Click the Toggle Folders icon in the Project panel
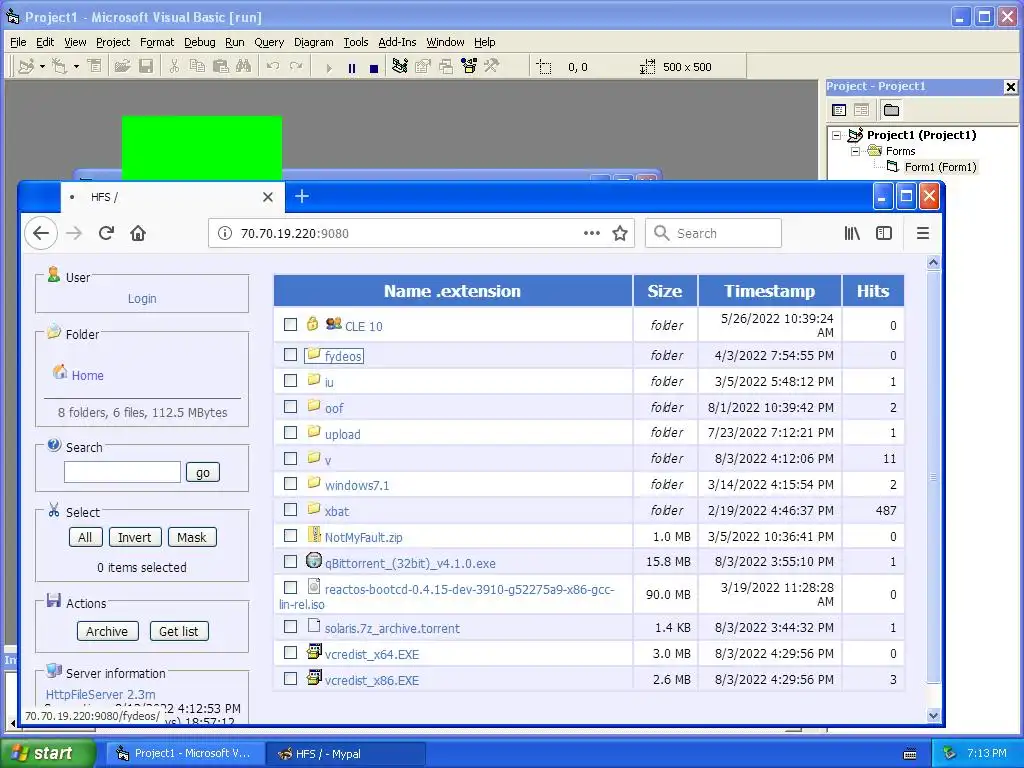This screenshot has height=768, width=1024. click(x=891, y=110)
